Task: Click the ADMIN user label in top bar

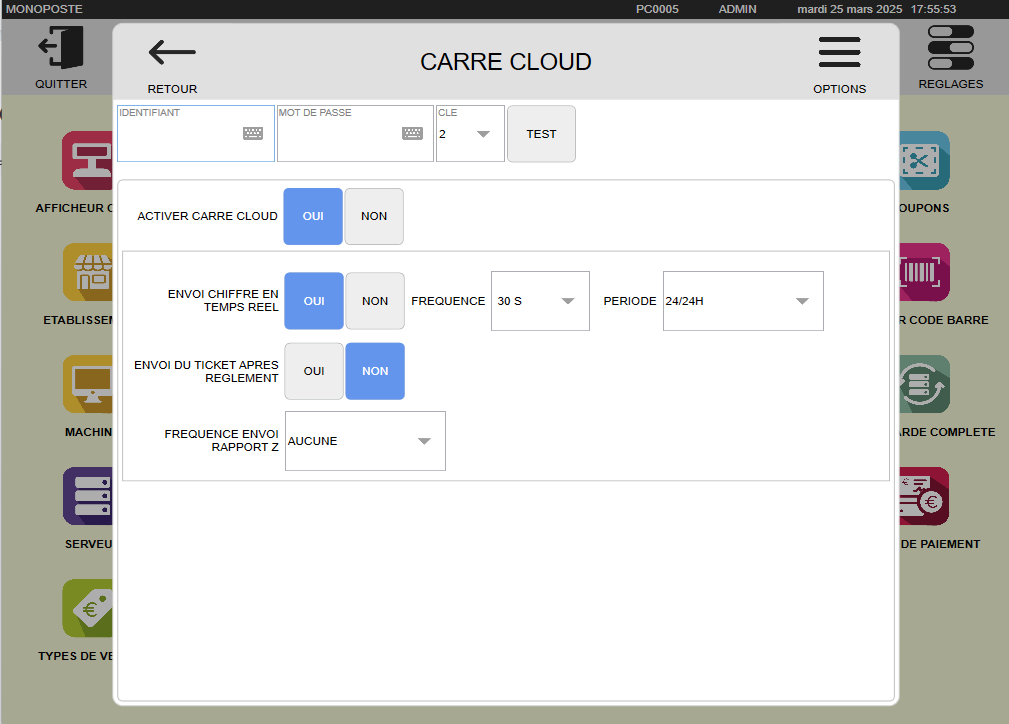Action: click(x=737, y=9)
